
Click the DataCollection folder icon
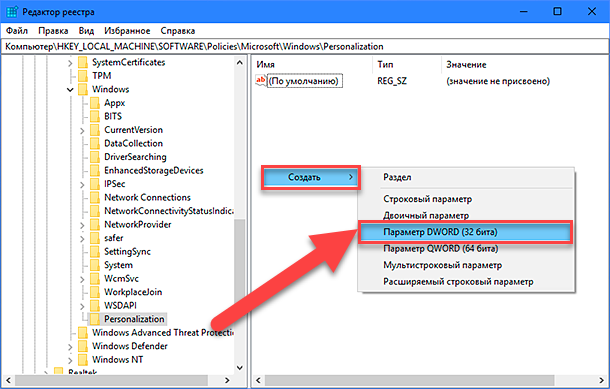pos(95,144)
